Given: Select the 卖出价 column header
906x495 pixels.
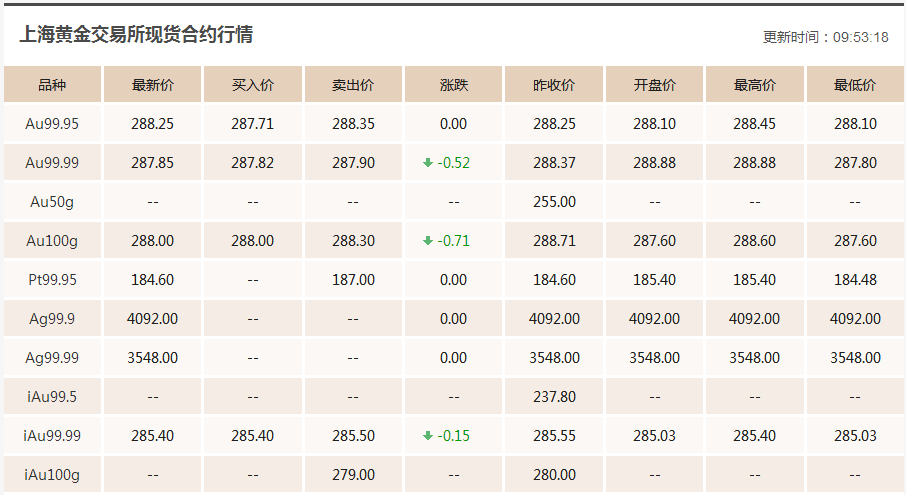Looking at the screenshot, I should click(x=353, y=85).
